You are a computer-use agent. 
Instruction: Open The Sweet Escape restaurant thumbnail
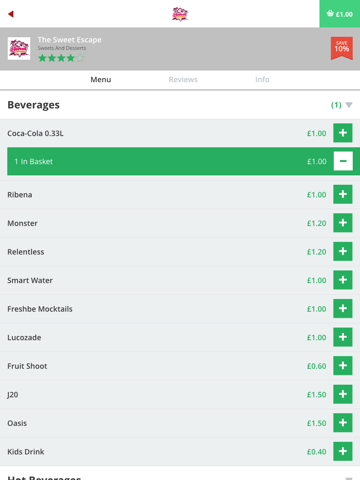pos(19,49)
